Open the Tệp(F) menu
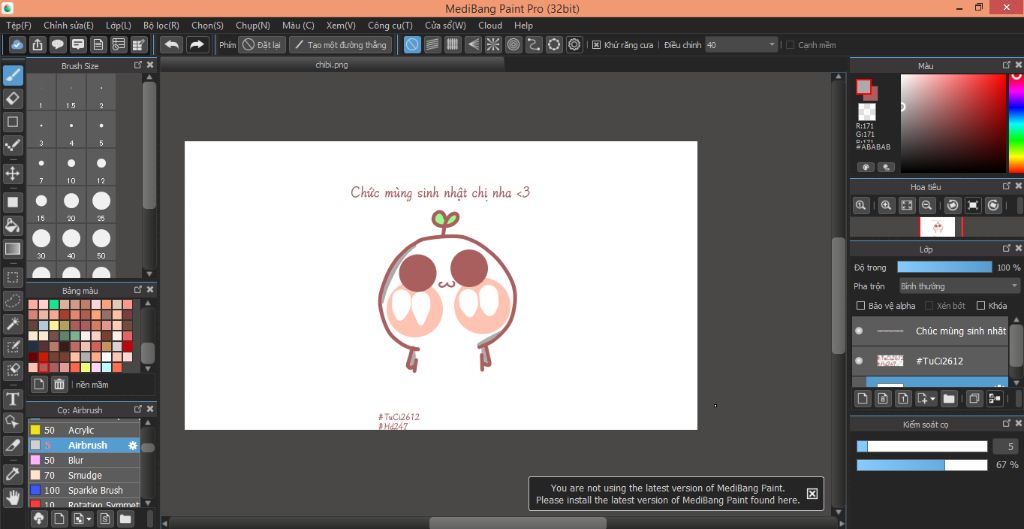Image resolution: width=1024 pixels, height=529 pixels. point(19,25)
